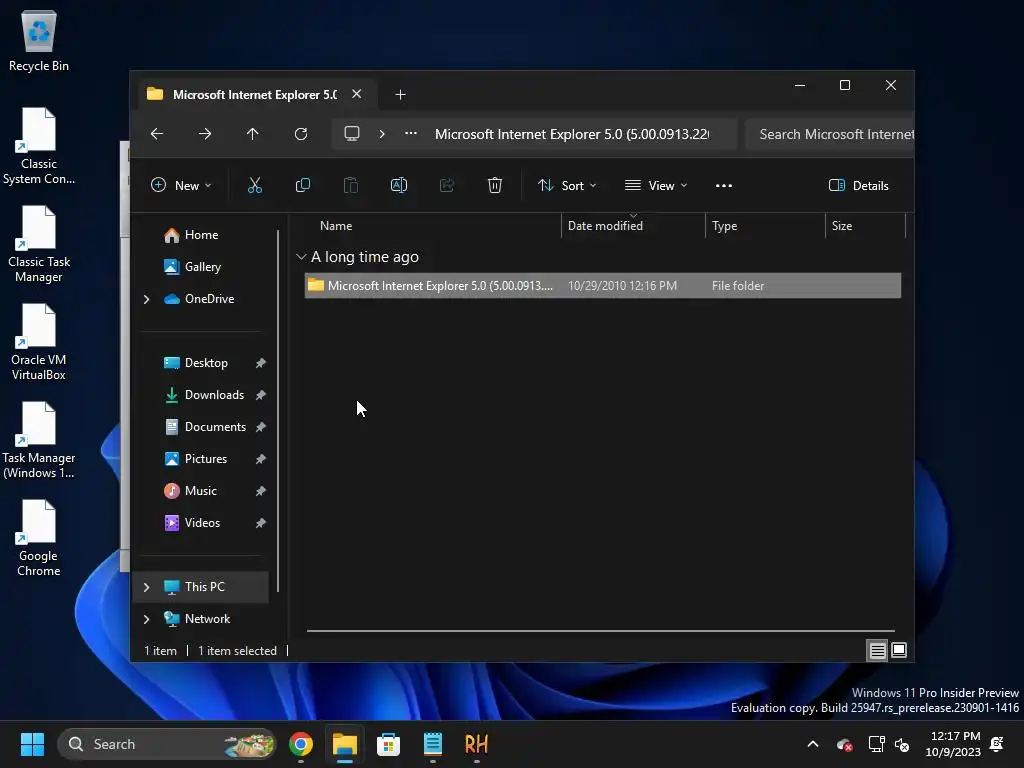Image resolution: width=1024 pixels, height=768 pixels.
Task: Open the clock showing 12:17 PM
Action: [953, 744]
